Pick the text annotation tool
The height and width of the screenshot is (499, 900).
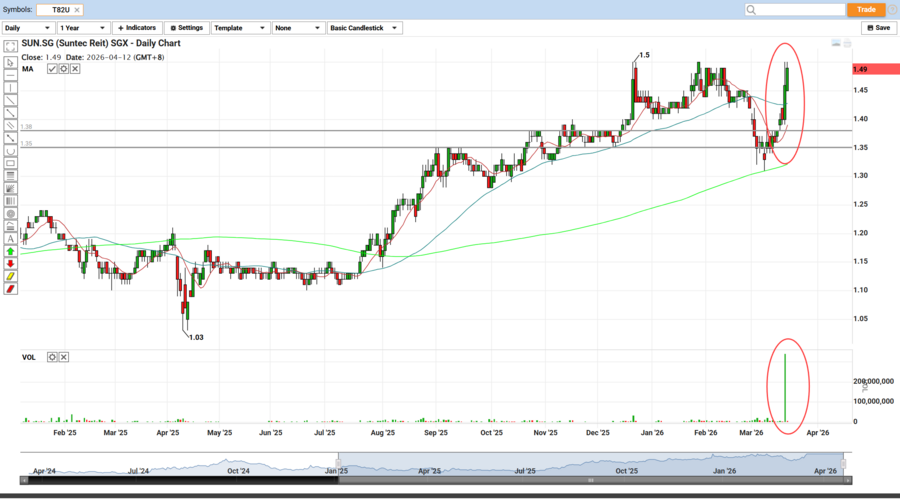point(10,238)
